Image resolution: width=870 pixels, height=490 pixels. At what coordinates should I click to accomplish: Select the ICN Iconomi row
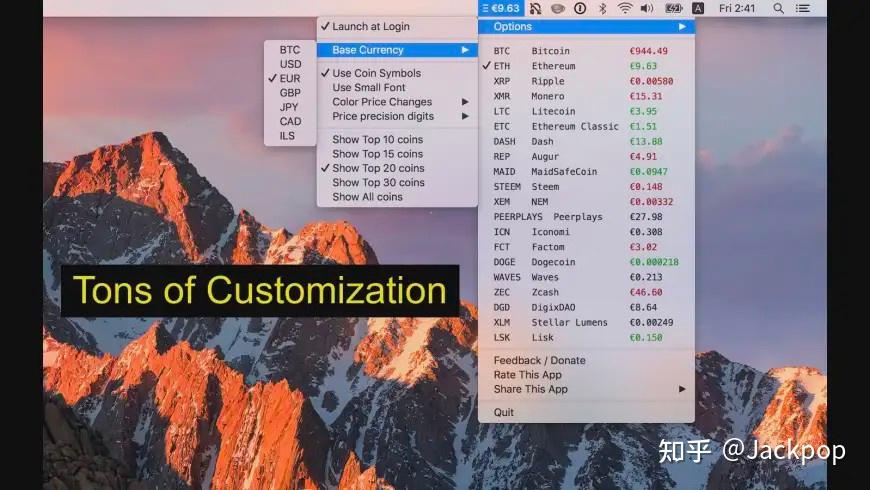coord(586,231)
